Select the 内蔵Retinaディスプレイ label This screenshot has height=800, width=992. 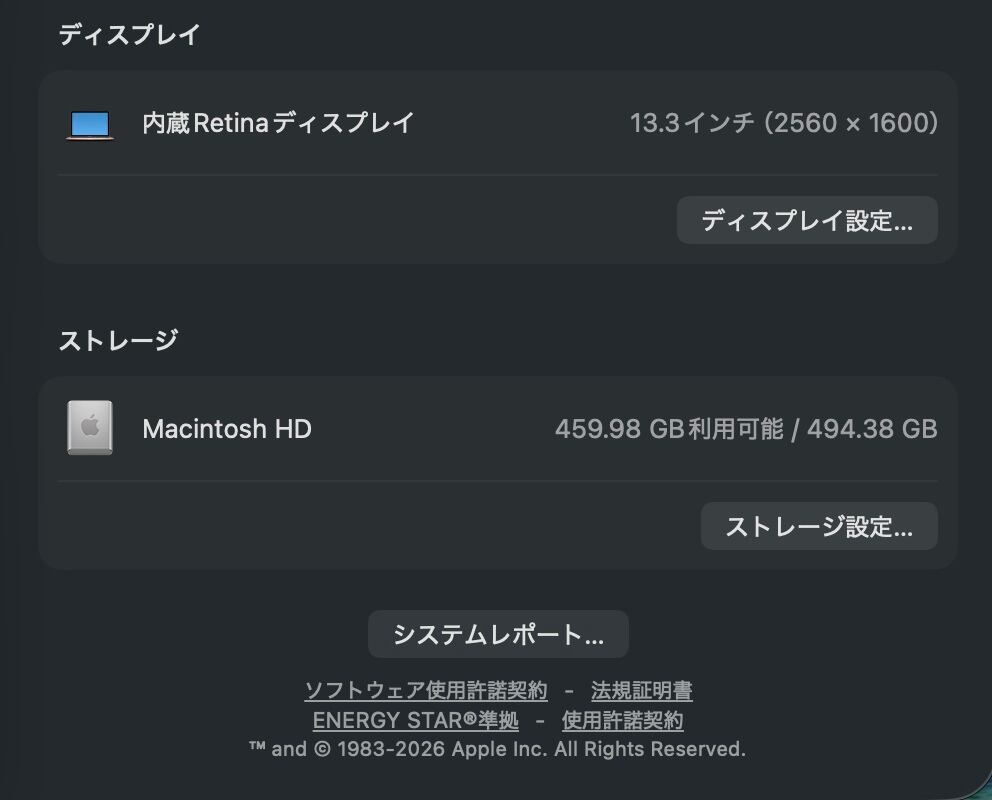[x=278, y=124]
